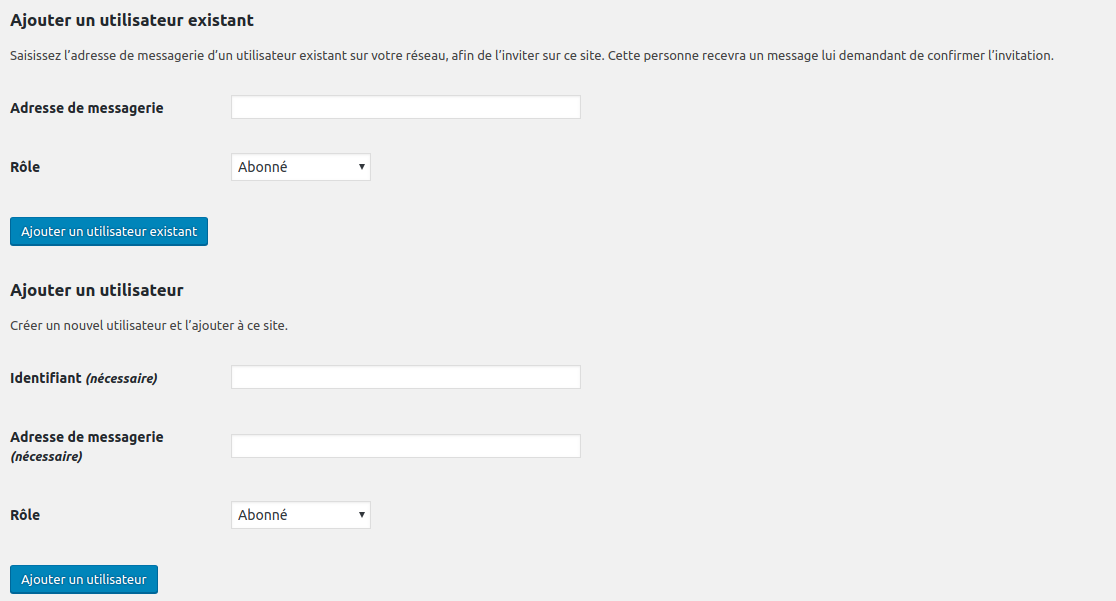
Task: Click the 'Identifiant' field label
Action: tap(46, 378)
